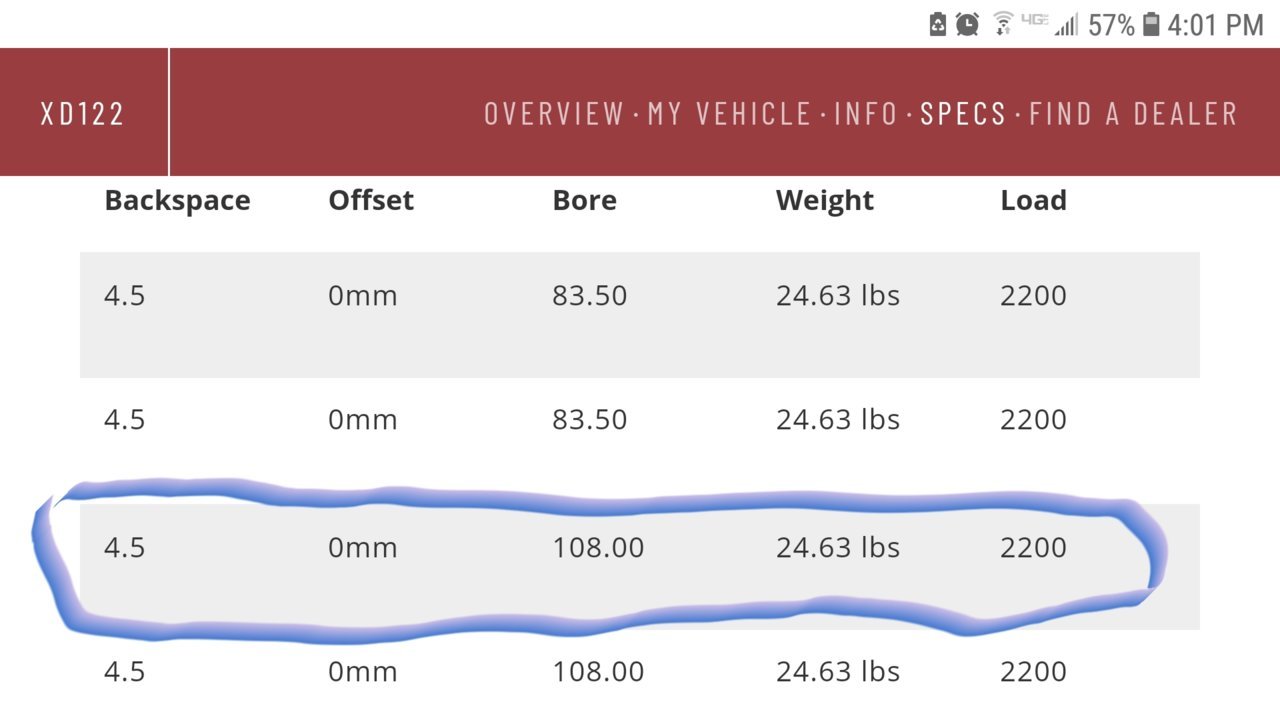Click the Offset column header

tap(371, 200)
